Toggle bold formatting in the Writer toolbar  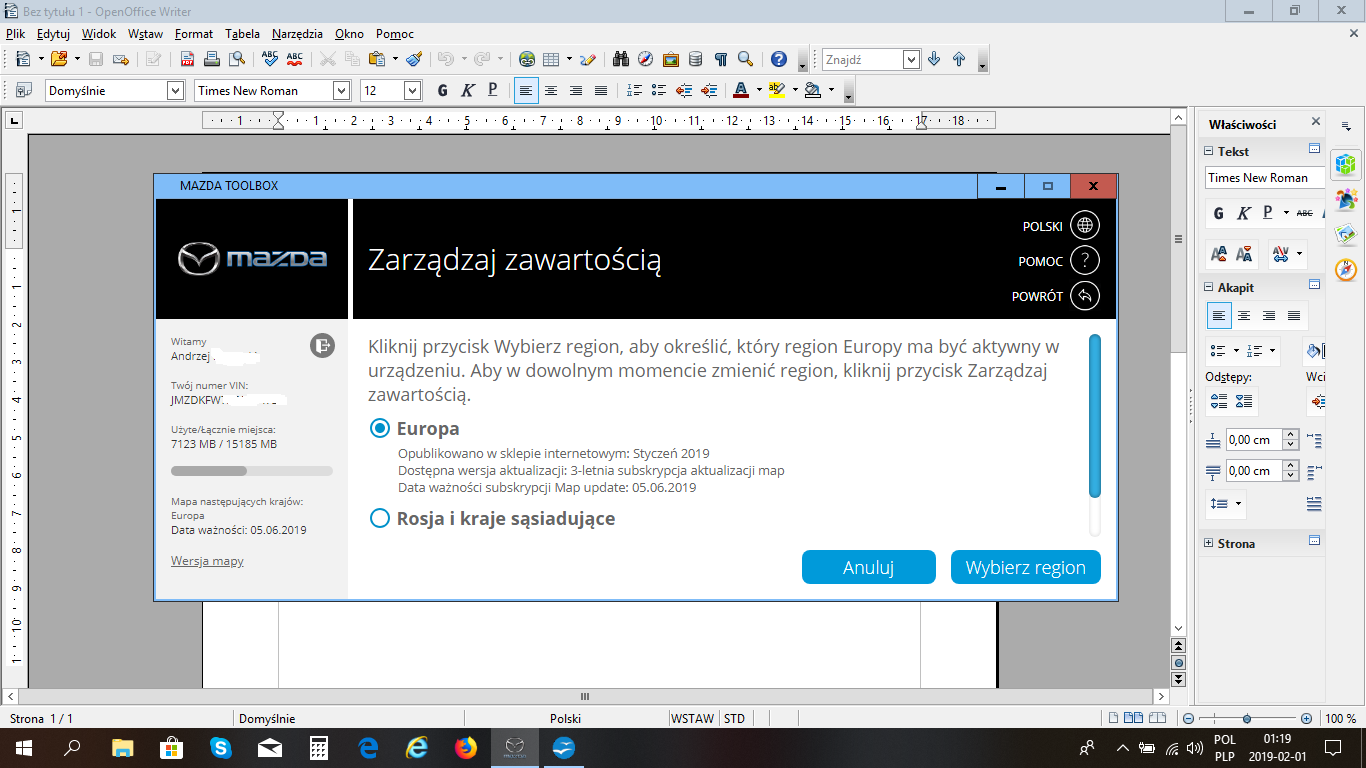tap(443, 91)
